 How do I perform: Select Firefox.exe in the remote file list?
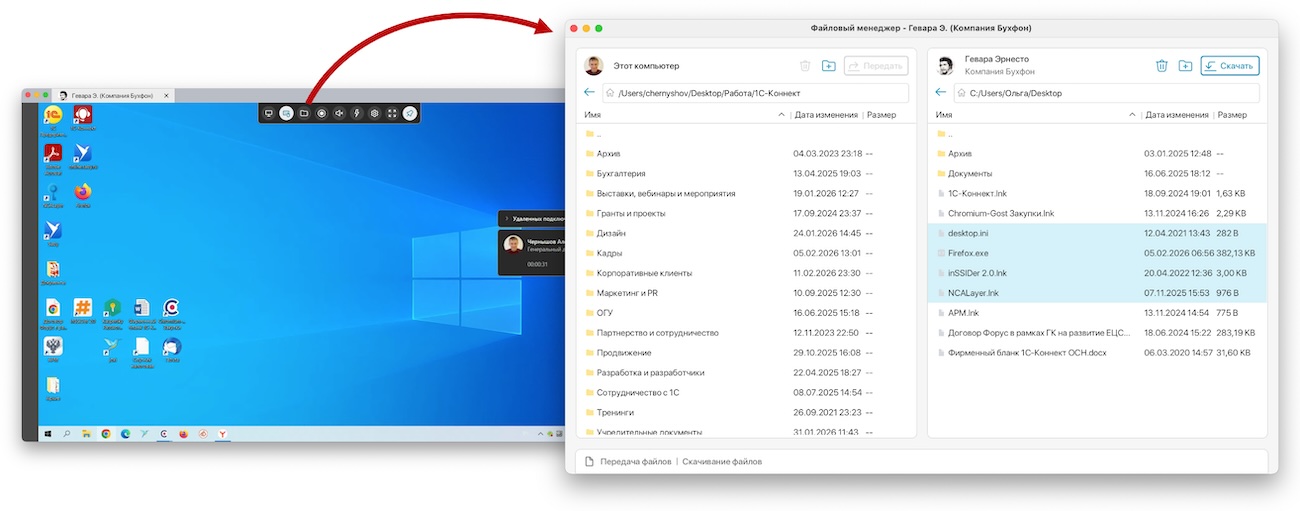click(x=968, y=253)
